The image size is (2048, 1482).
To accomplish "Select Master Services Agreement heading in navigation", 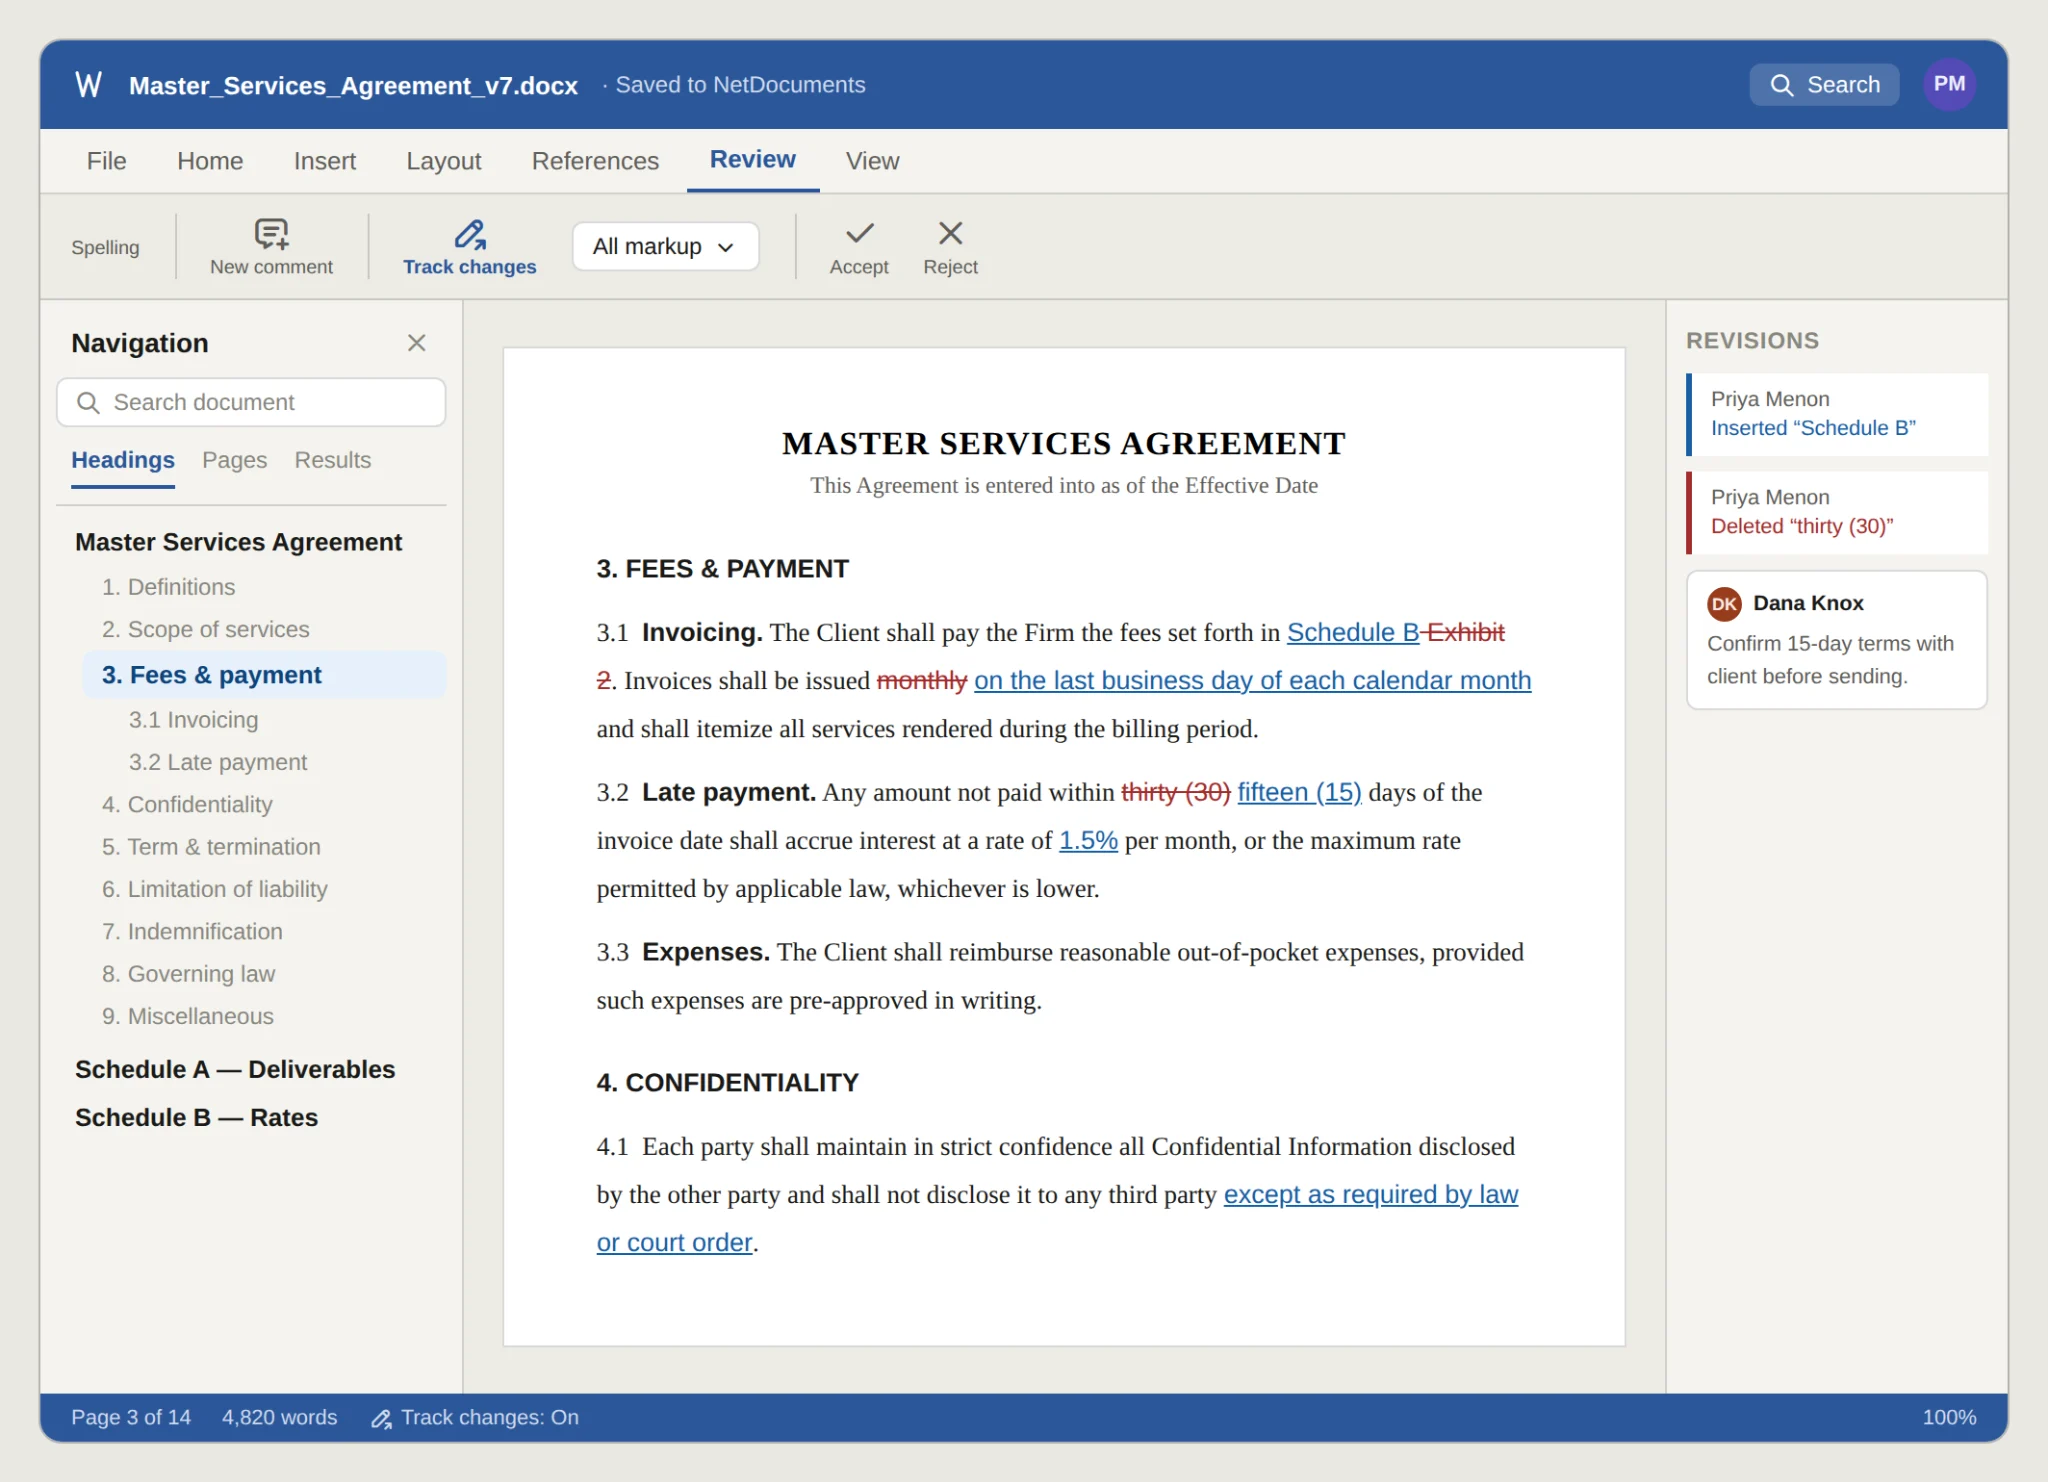I will coord(238,542).
